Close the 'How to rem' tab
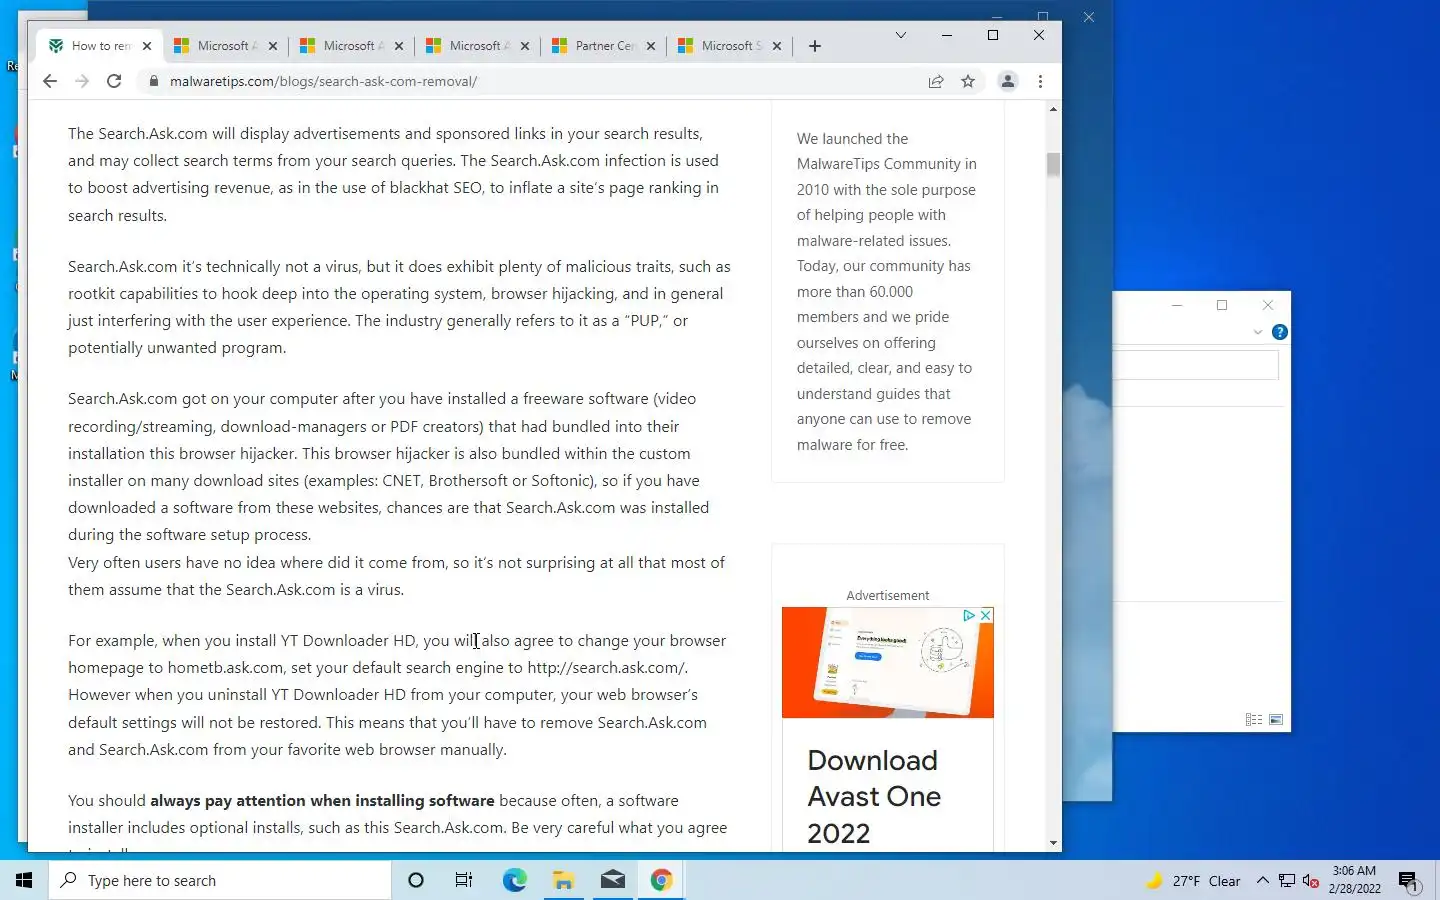Screen dimensions: 1440x900 tap(147, 46)
